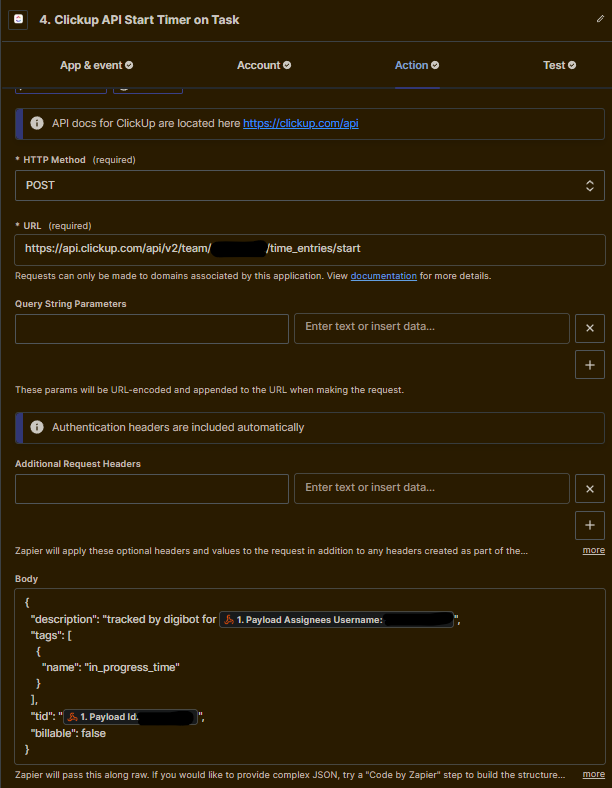Expand 'more' for optional headers help text
Viewport: 612px width, 788px height.
(x=593, y=550)
